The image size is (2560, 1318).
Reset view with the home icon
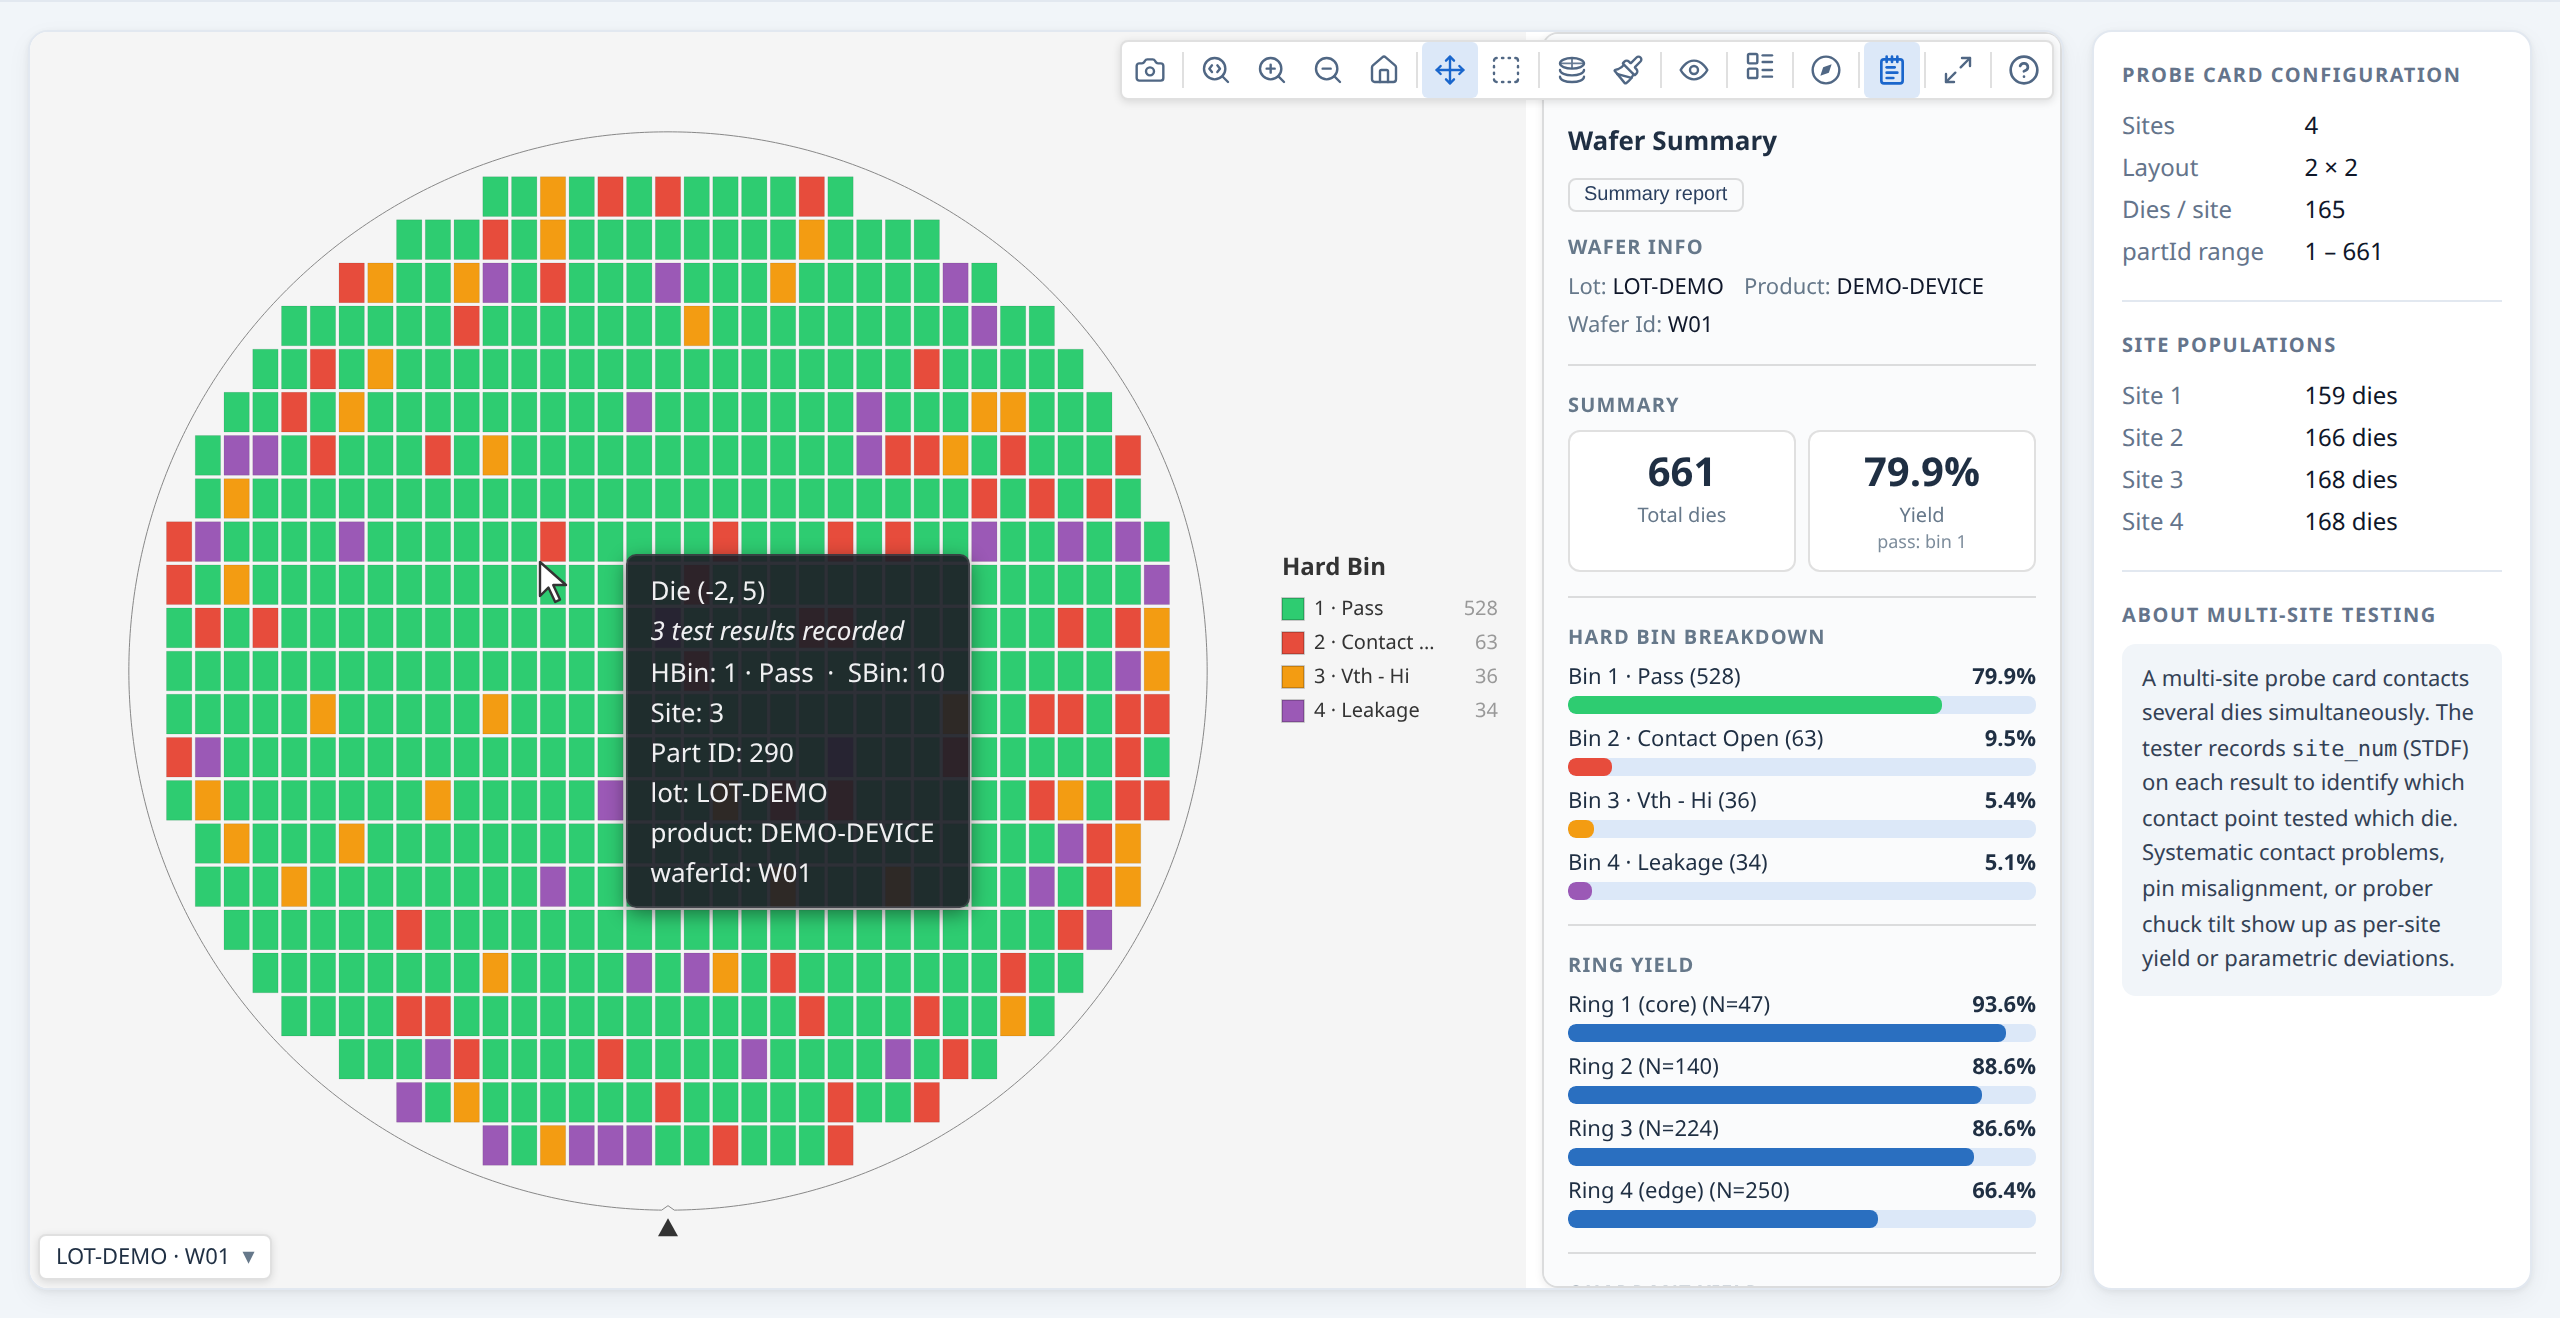(1384, 70)
